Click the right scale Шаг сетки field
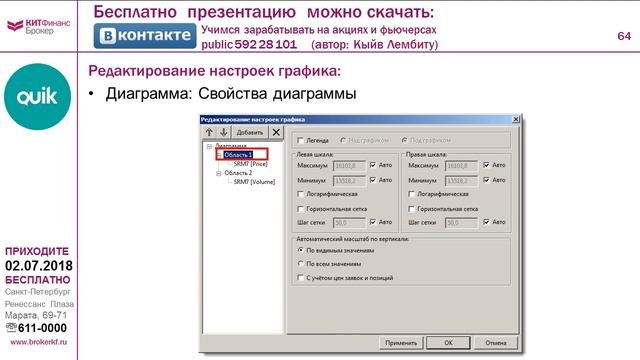The image size is (640, 360). click(461, 223)
